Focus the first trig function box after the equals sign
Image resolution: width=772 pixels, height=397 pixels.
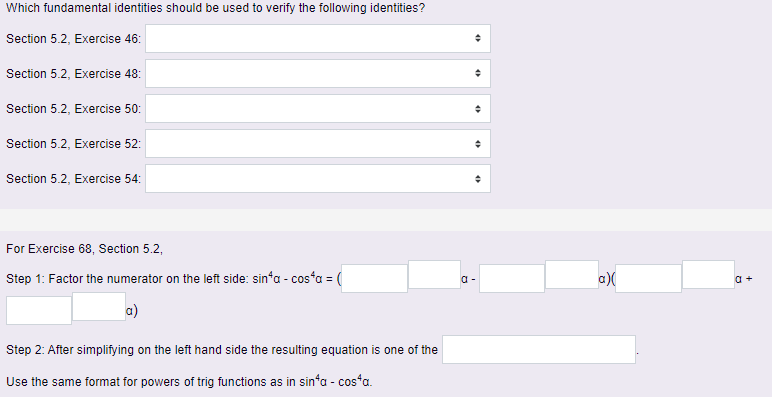374,278
